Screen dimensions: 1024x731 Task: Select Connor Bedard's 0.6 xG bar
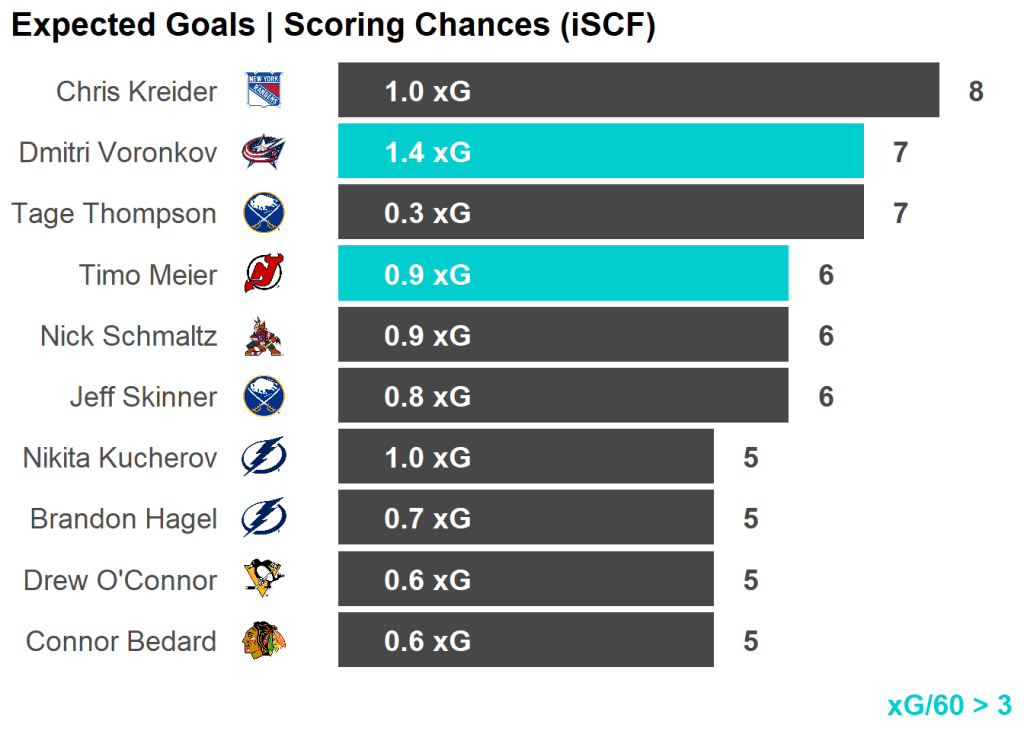525,641
